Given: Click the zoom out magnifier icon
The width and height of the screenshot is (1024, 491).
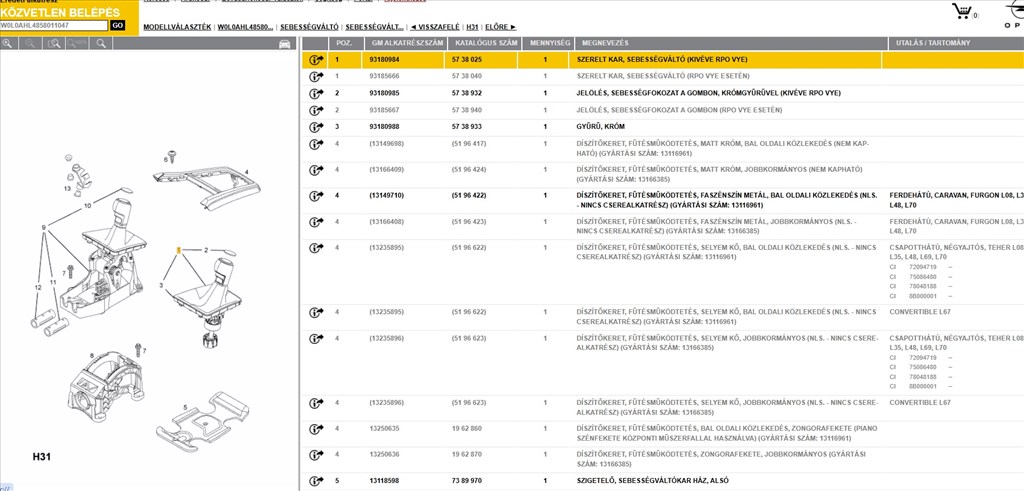Looking at the screenshot, I should (32, 44).
